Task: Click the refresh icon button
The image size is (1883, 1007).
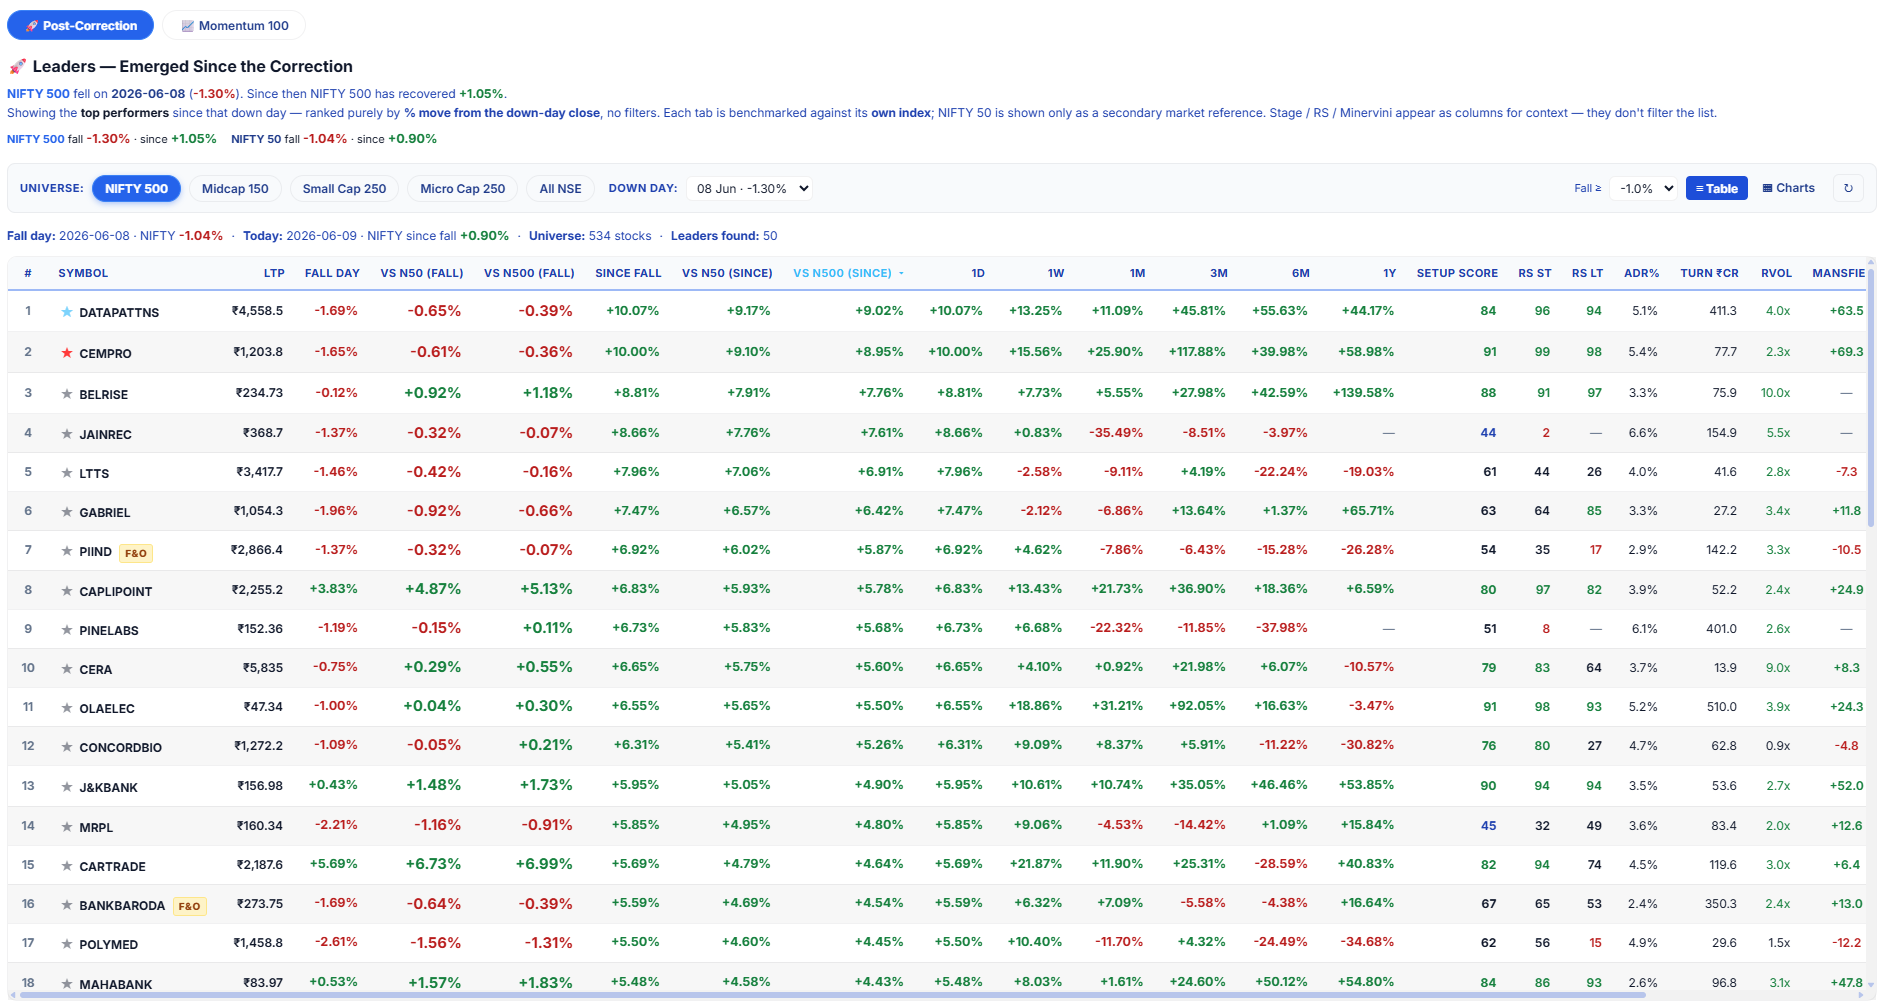Action: pyautogui.click(x=1848, y=188)
